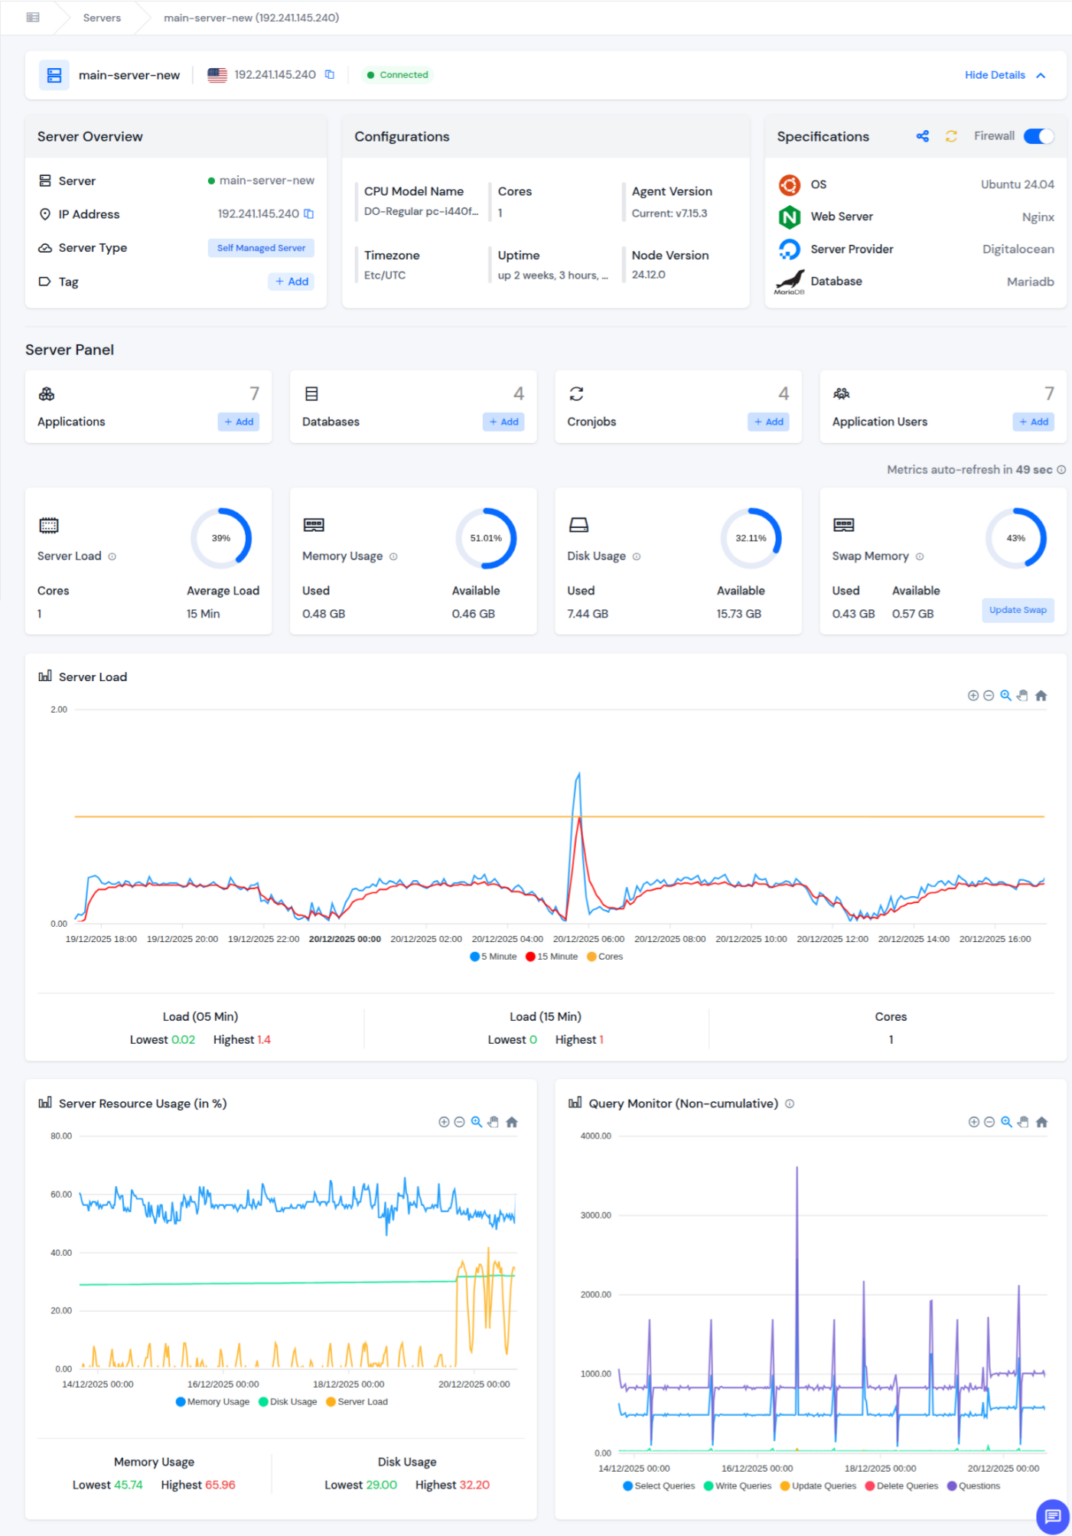Open the Servers breadcrumb
This screenshot has width=1072, height=1536.
coord(101,17)
